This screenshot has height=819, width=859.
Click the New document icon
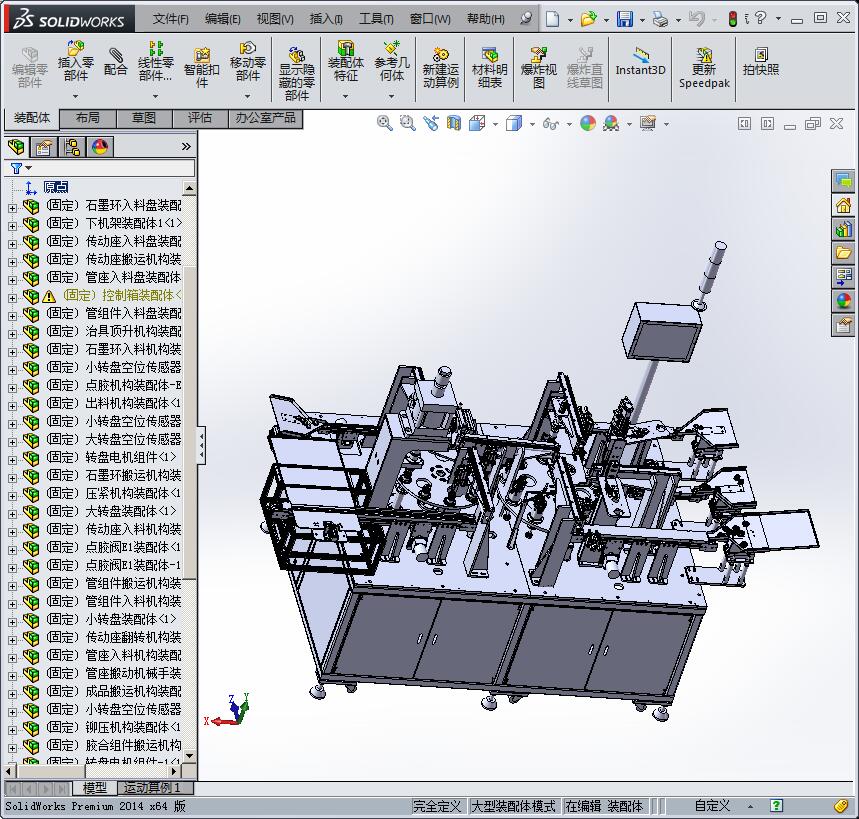552,19
